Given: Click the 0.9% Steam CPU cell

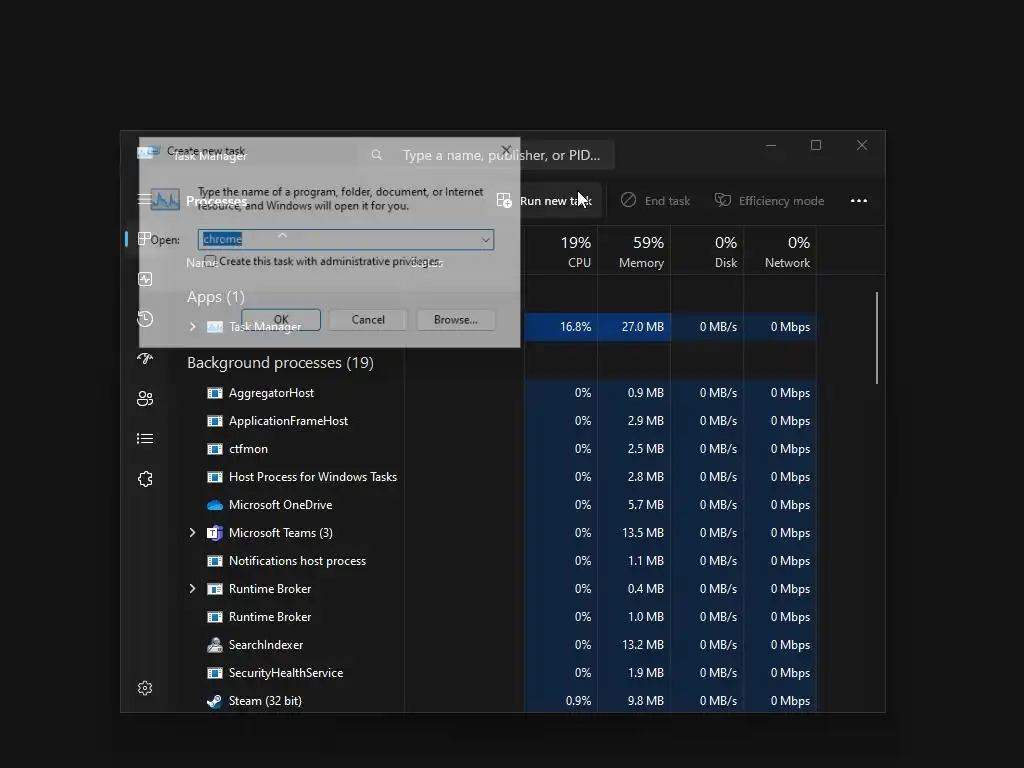Looking at the screenshot, I should click(562, 701).
